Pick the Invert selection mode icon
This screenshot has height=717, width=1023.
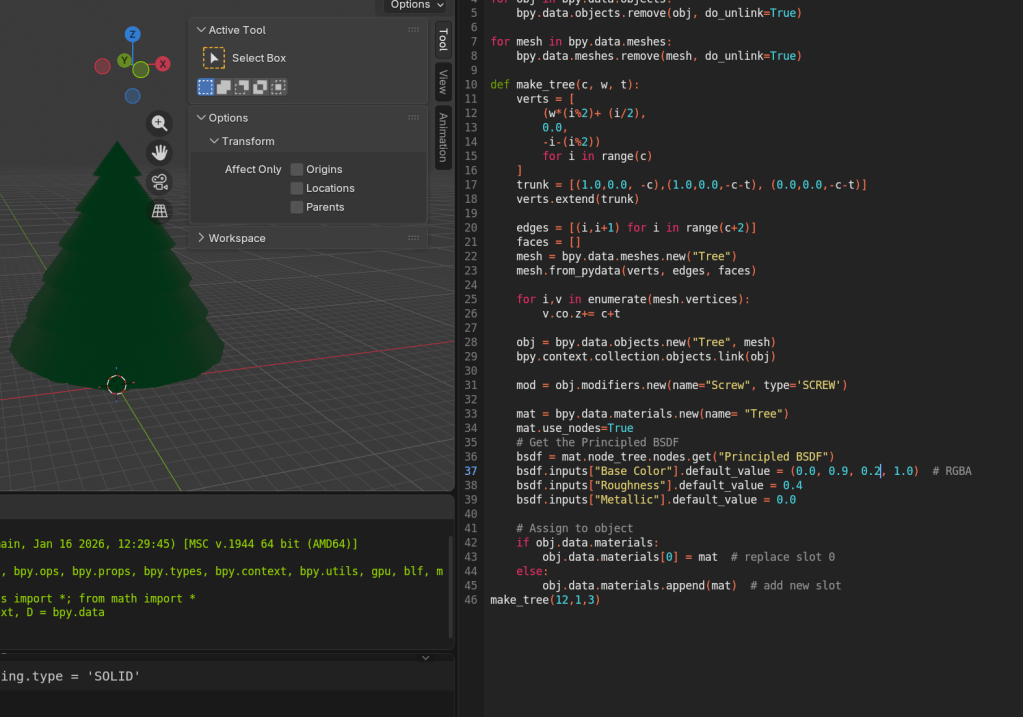[260, 87]
